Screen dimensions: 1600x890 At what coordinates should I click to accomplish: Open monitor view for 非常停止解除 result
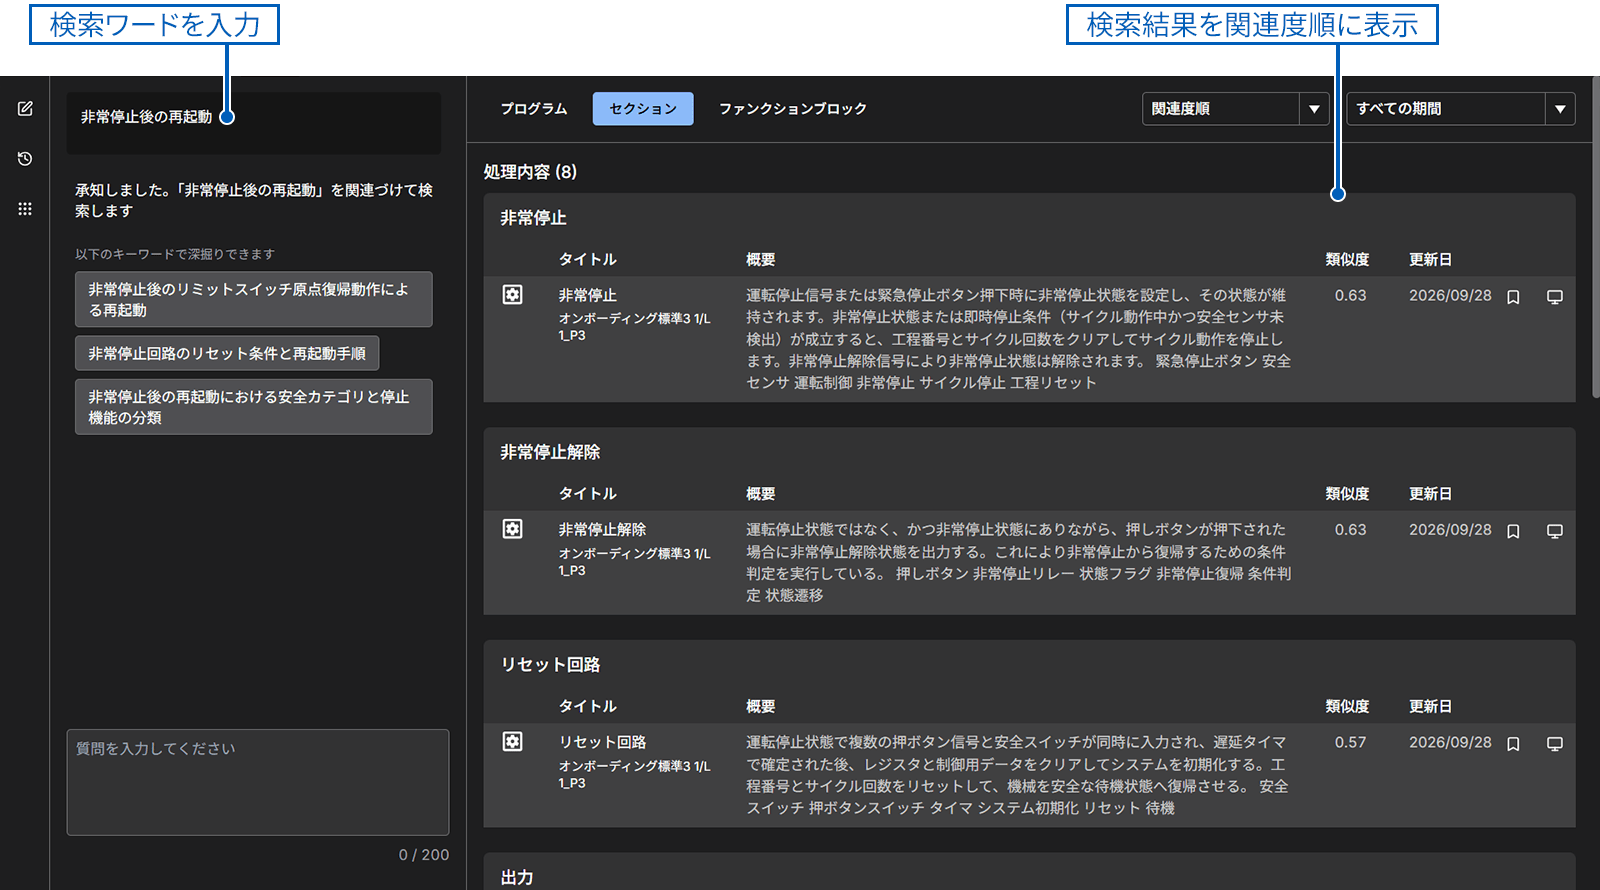(x=1555, y=531)
